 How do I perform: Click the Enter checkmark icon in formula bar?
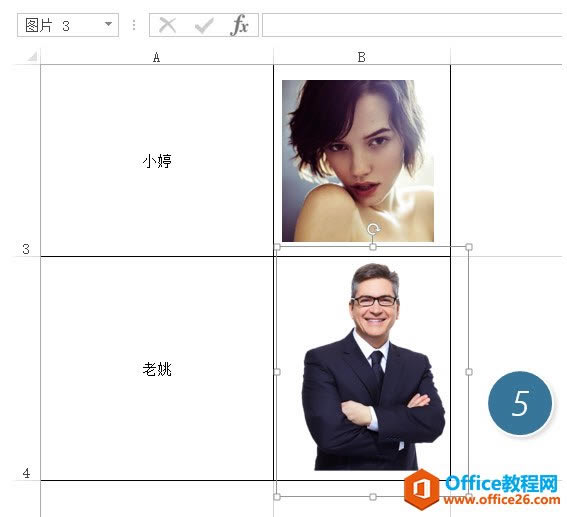[204, 26]
